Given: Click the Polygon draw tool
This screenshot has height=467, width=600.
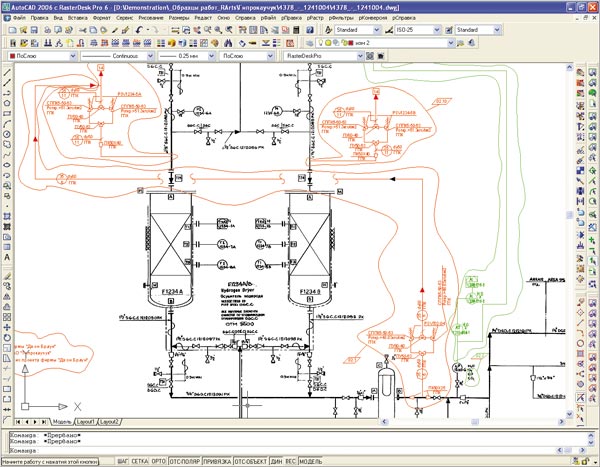Looking at the screenshot, I should click(7, 103).
